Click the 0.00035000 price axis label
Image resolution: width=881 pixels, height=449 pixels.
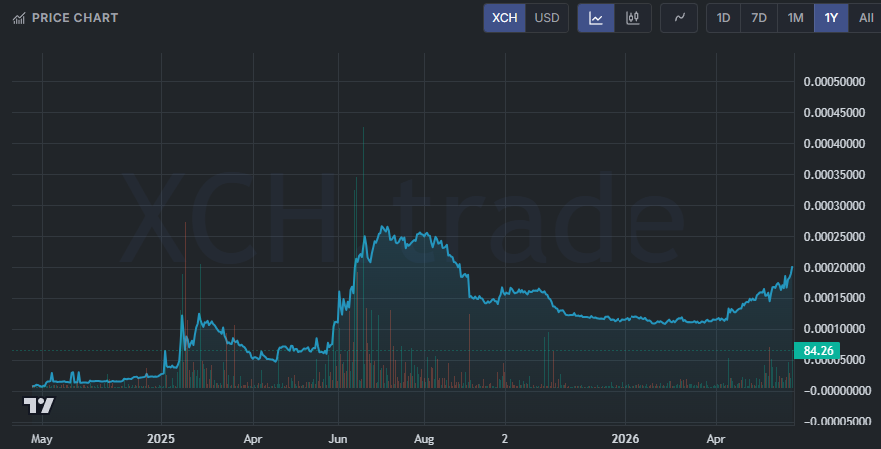pos(834,175)
